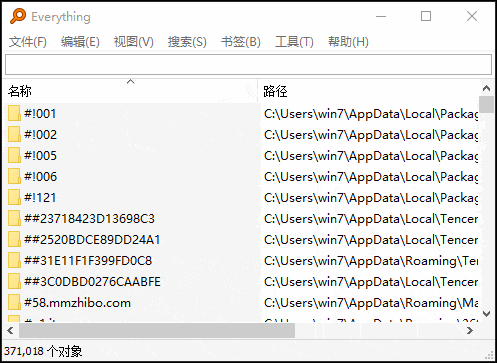
Task: Click the vertical scrollbar thumb
Action: tap(486, 104)
